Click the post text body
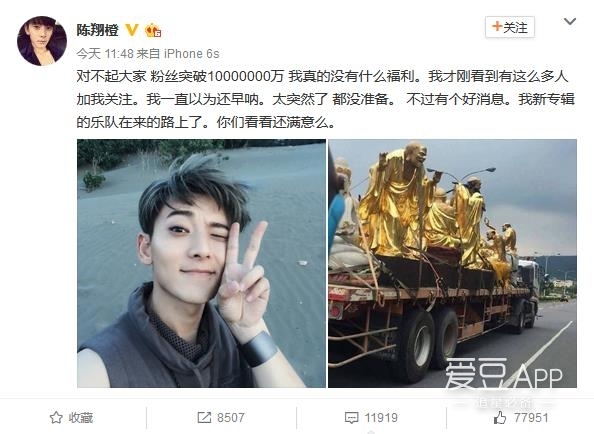The width and height of the screenshot is (594, 434). (x=326, y=99)
